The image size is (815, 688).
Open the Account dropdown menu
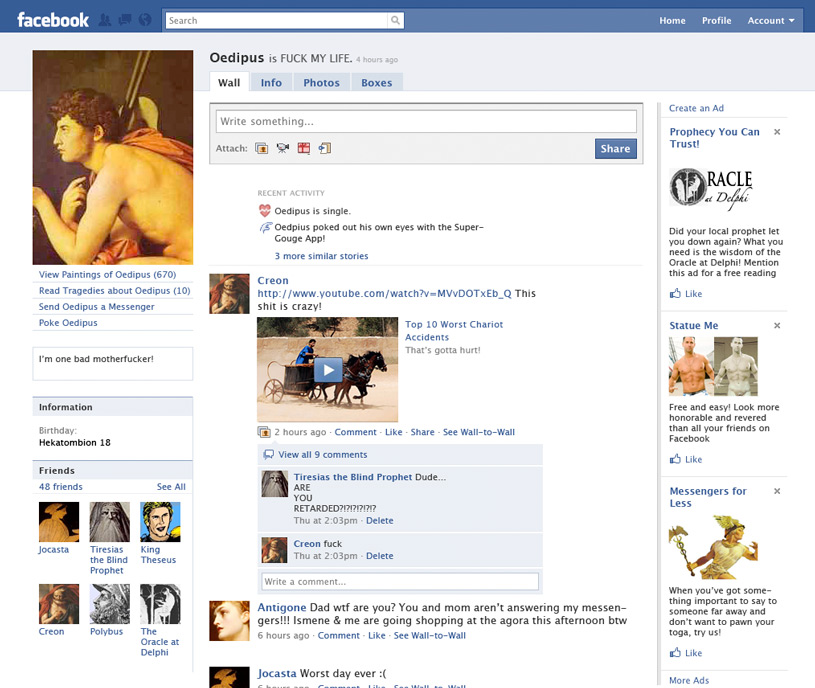click(x=771, y=20)
